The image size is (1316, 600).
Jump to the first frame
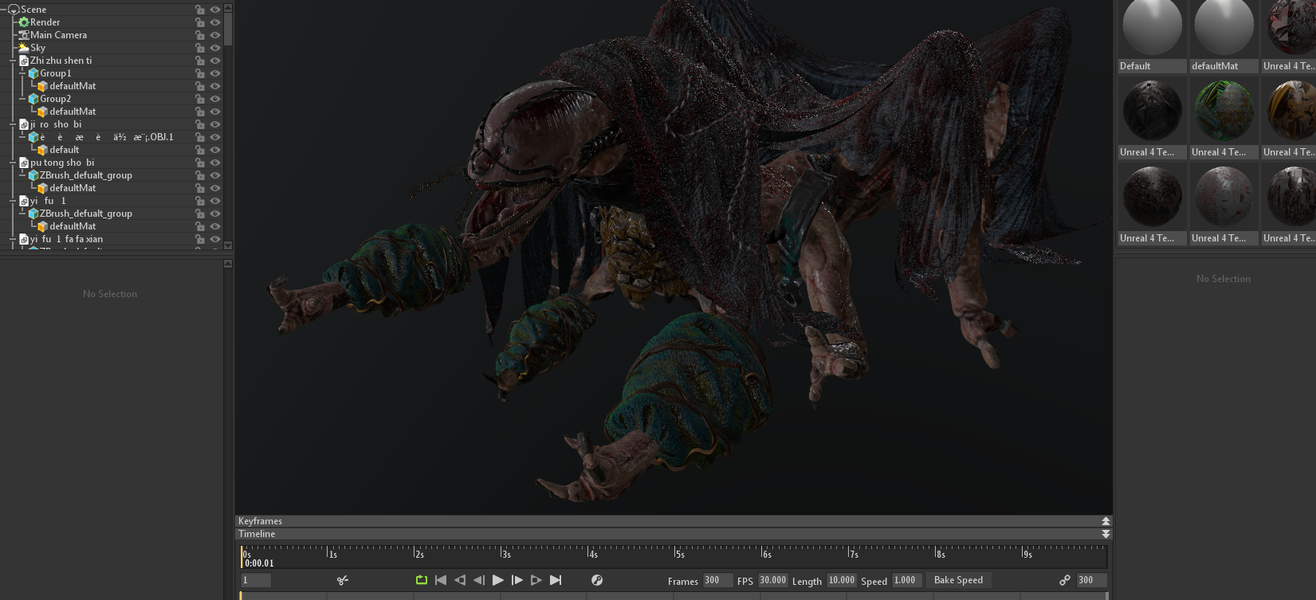(440, 580)
